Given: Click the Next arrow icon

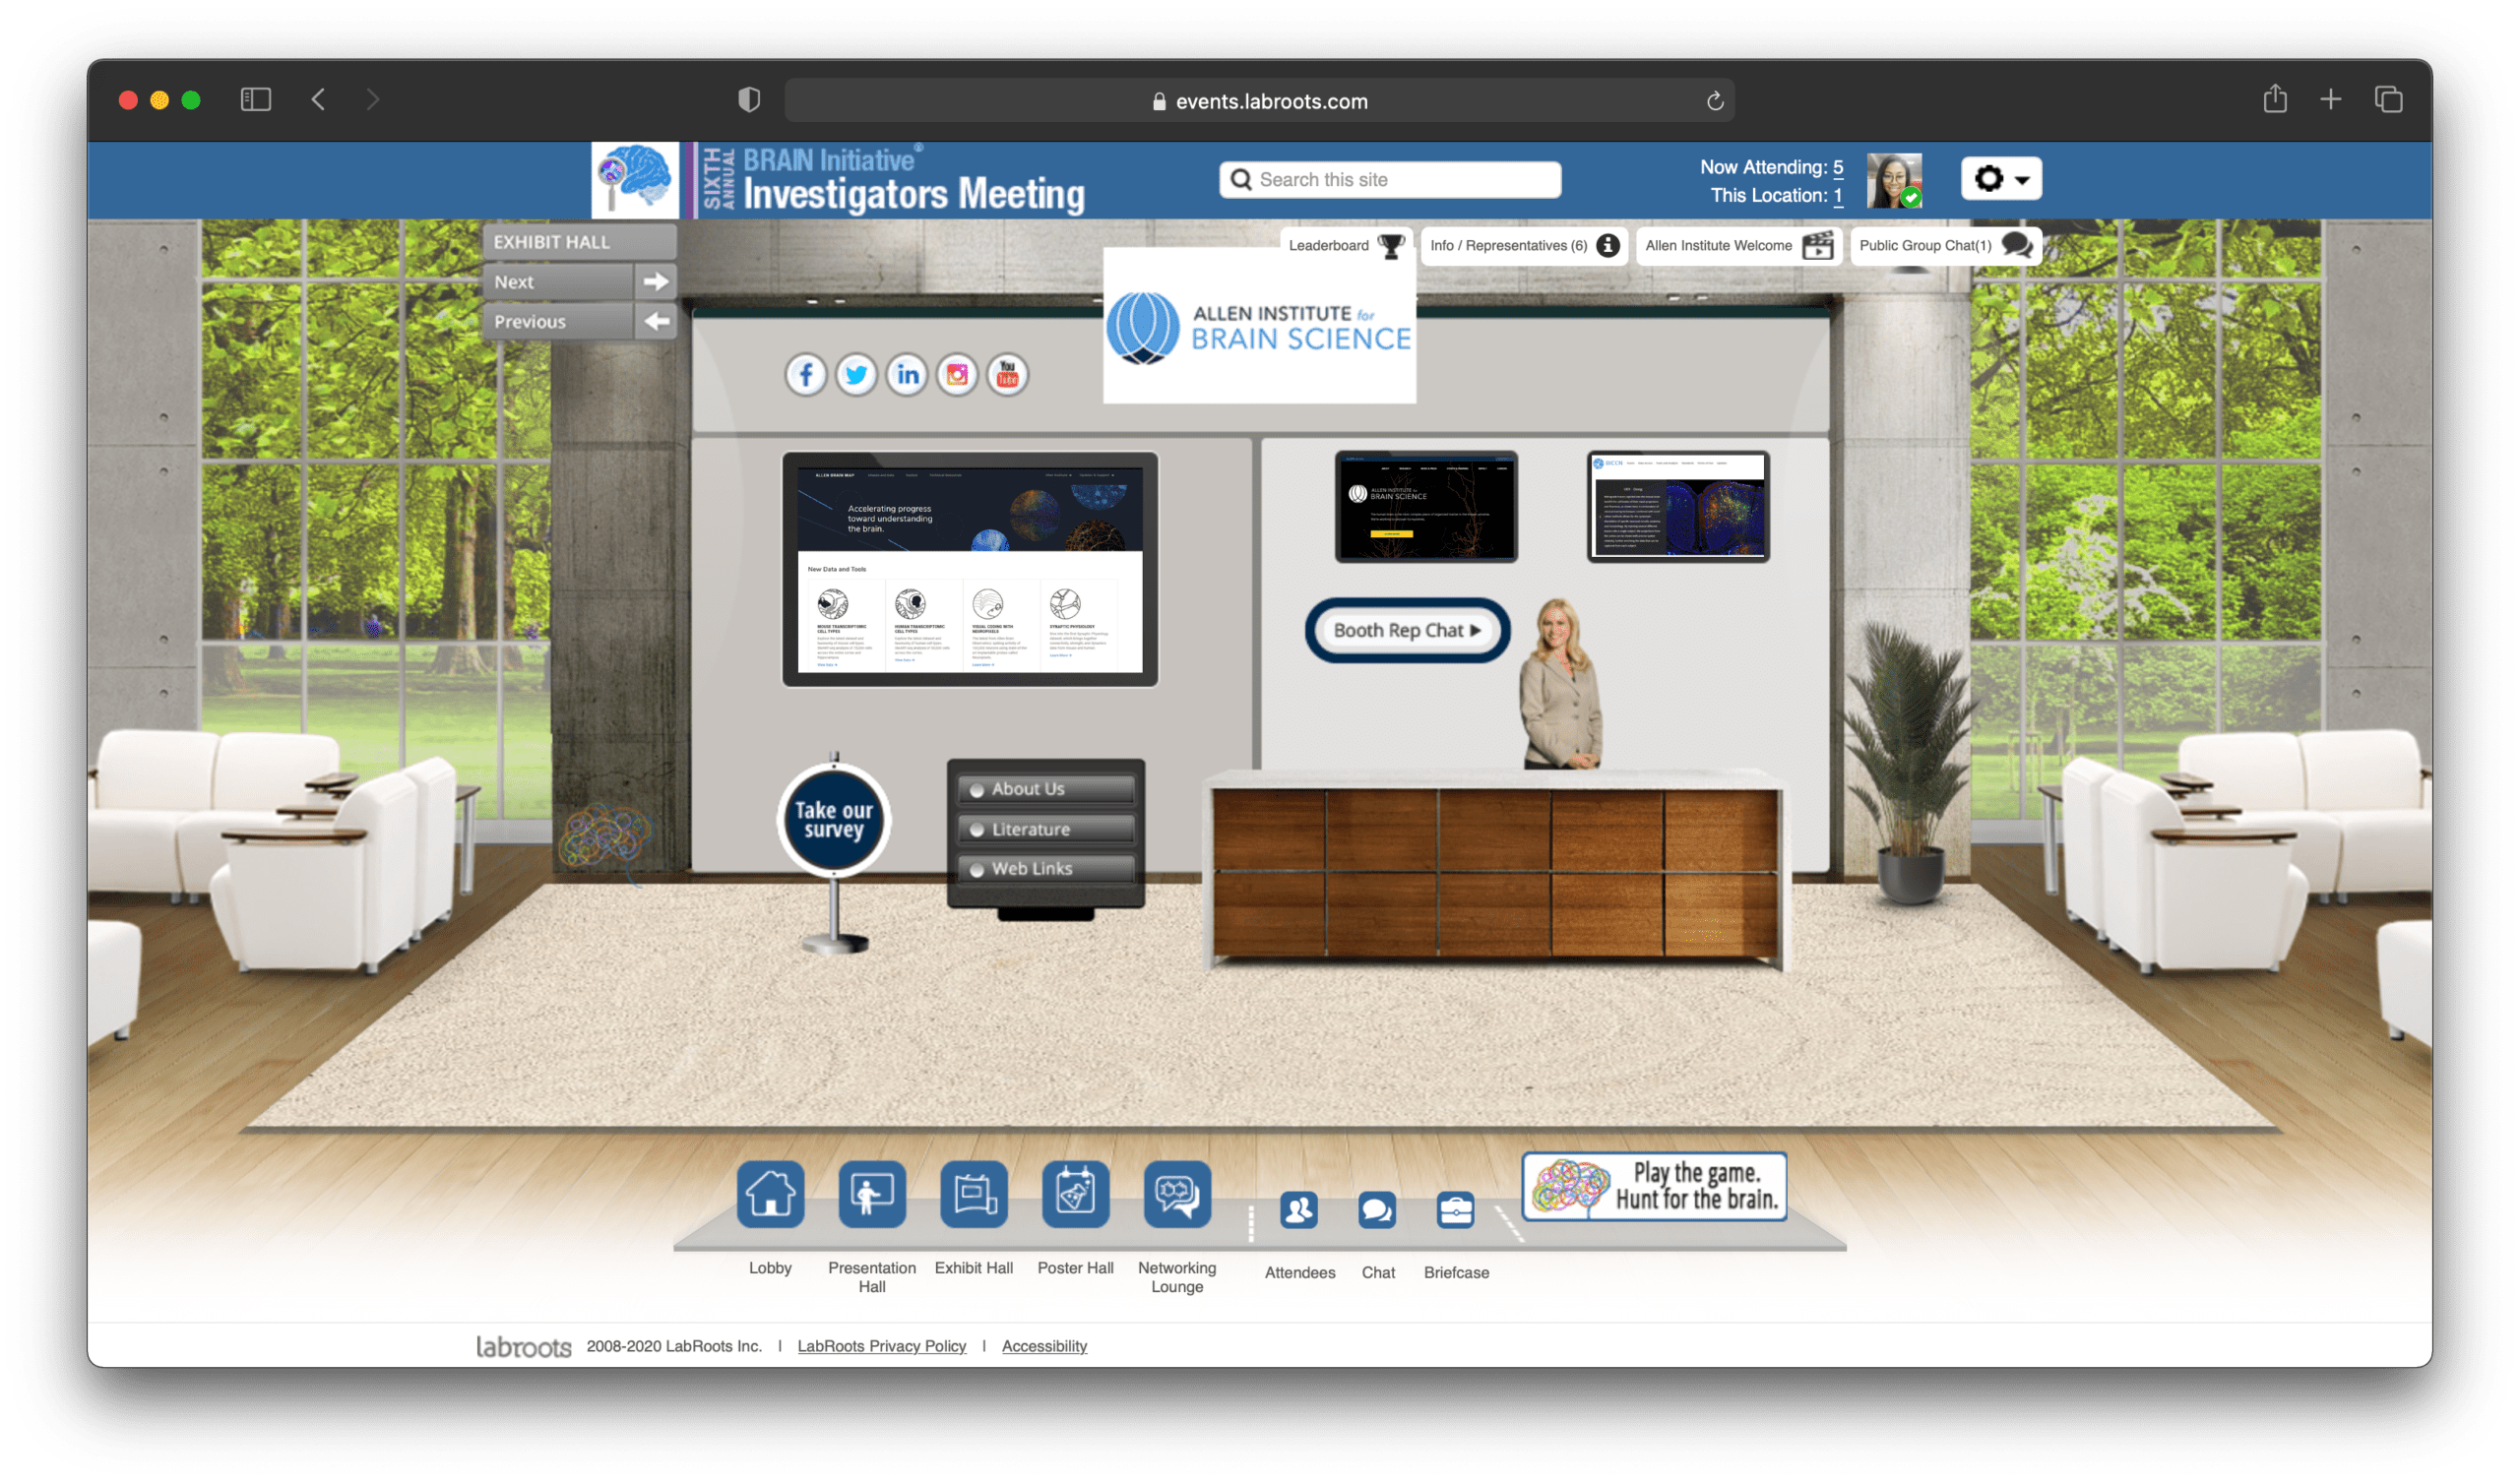Looking at the screenshot, I should click(656, 282).
